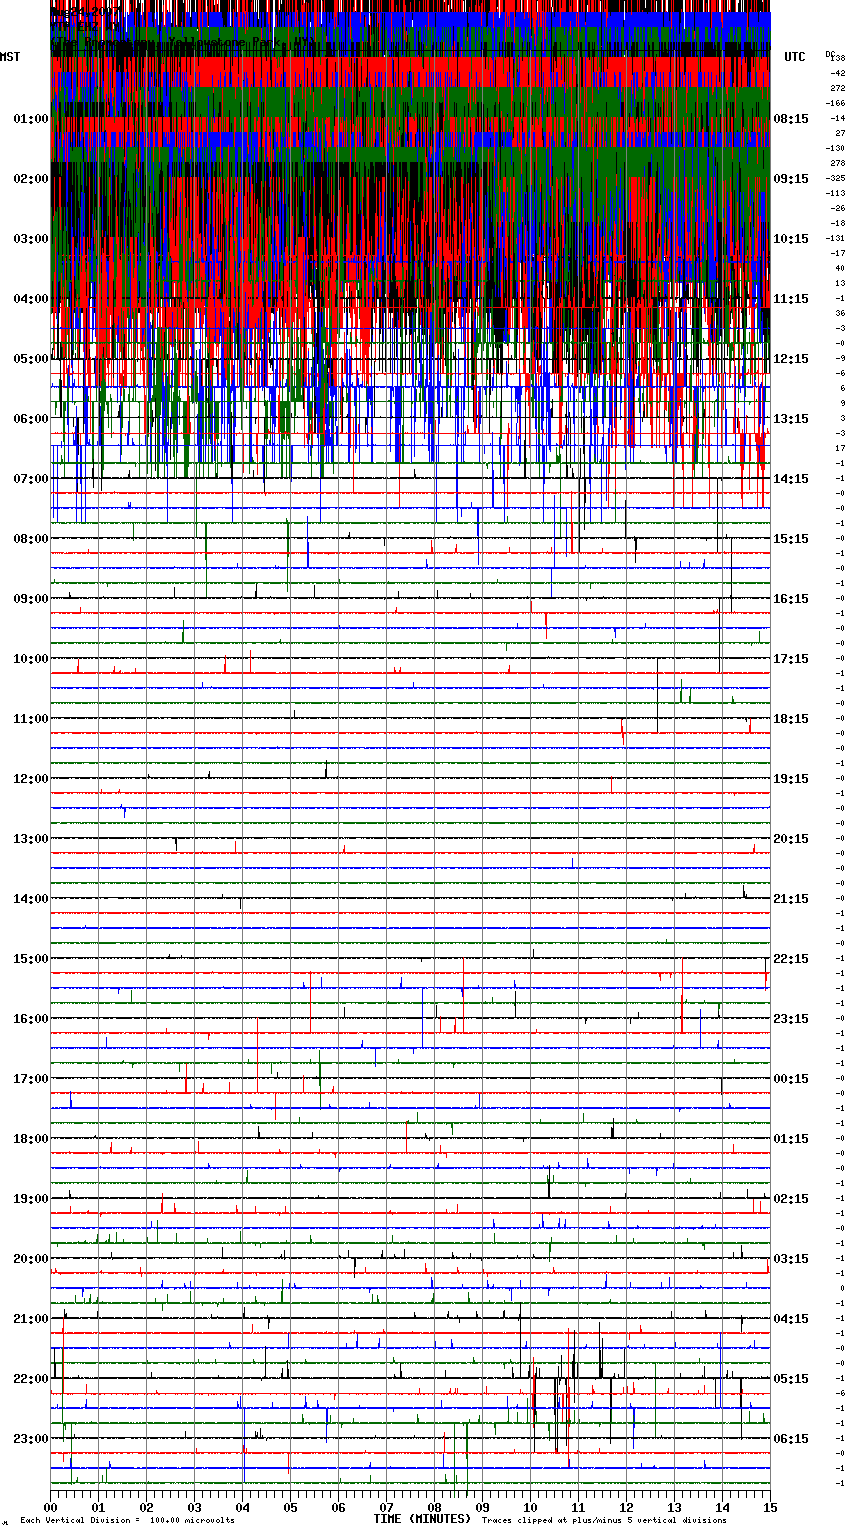This screenshot has width=850, height=1534.
Task: Click the DC offset value 278
Action: click(837, 163)
